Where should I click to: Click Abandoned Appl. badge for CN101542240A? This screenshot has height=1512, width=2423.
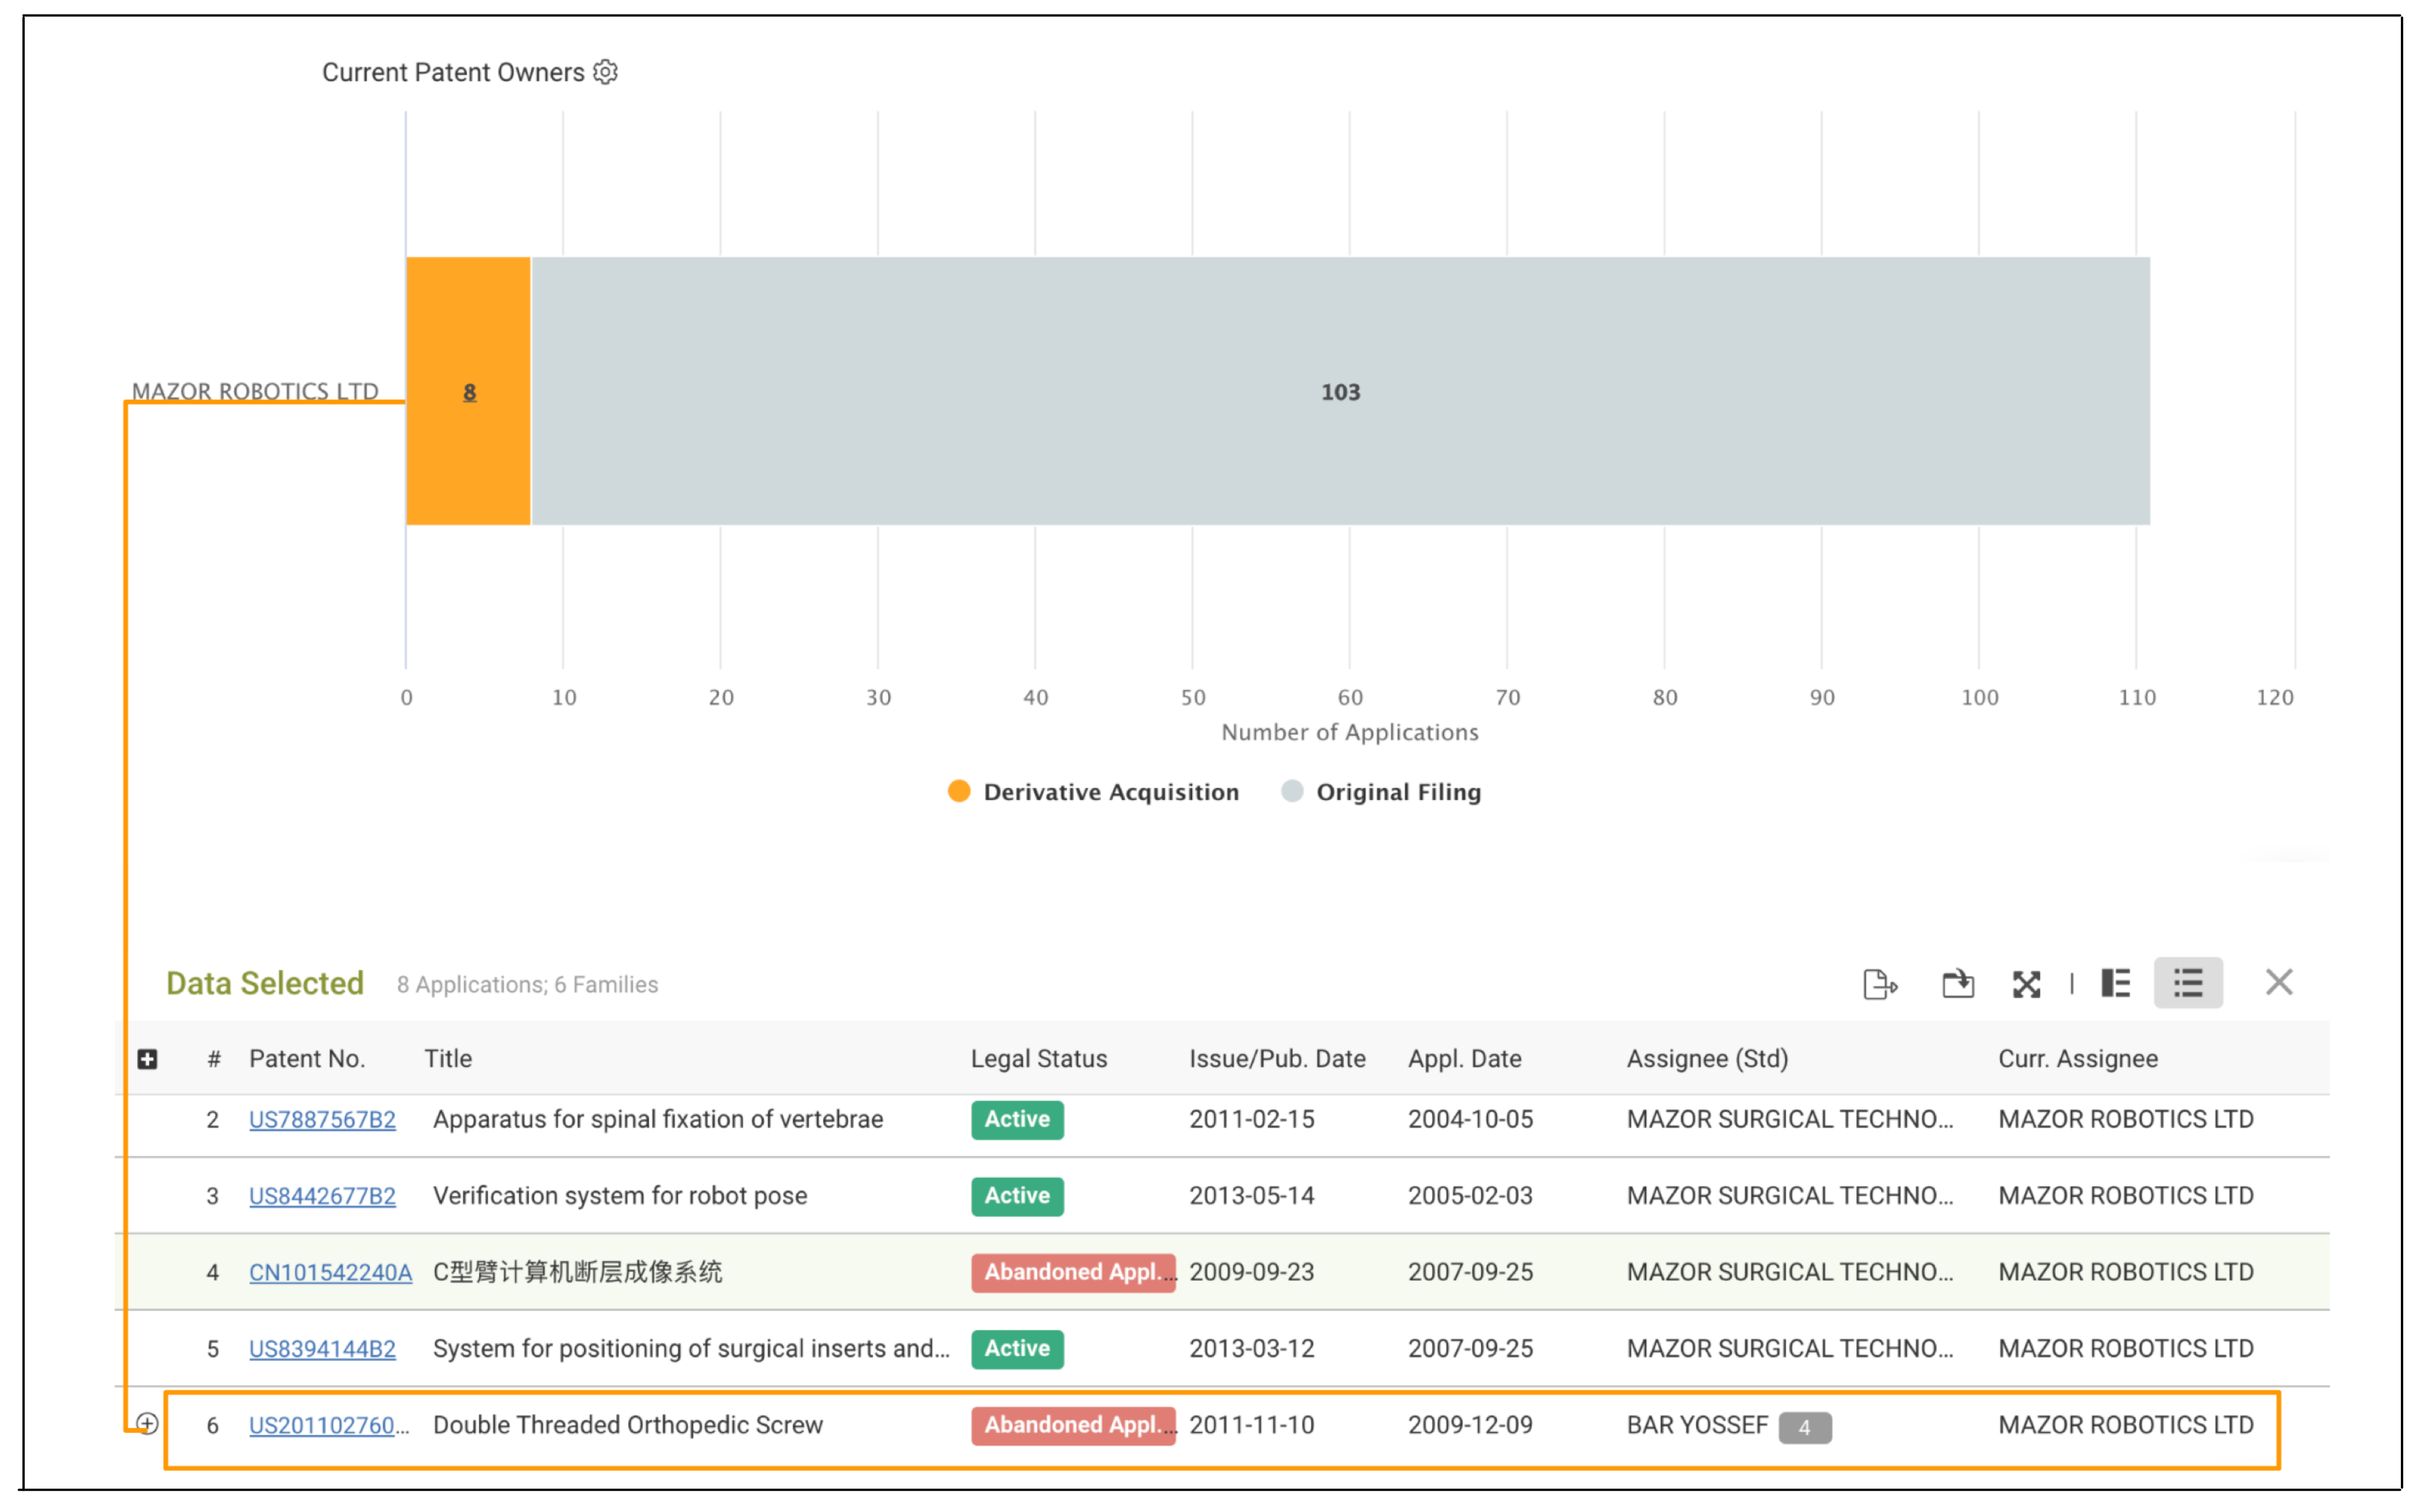tap(1073, 1272)
